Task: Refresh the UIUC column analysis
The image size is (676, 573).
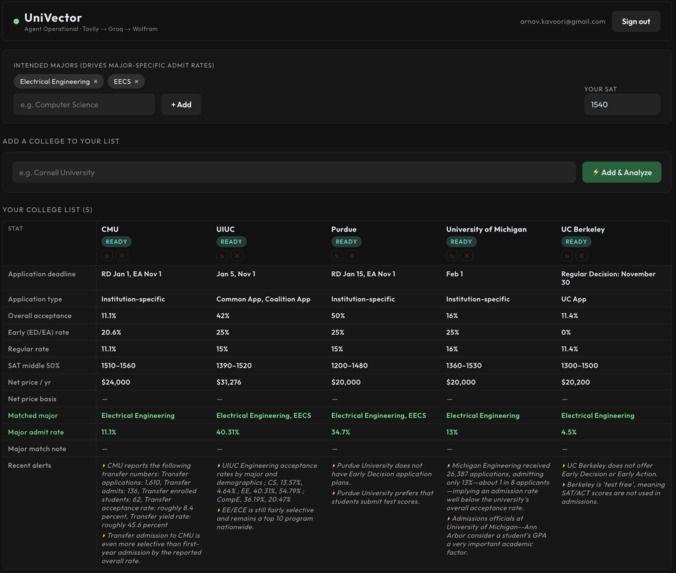Action: (222, 256)
